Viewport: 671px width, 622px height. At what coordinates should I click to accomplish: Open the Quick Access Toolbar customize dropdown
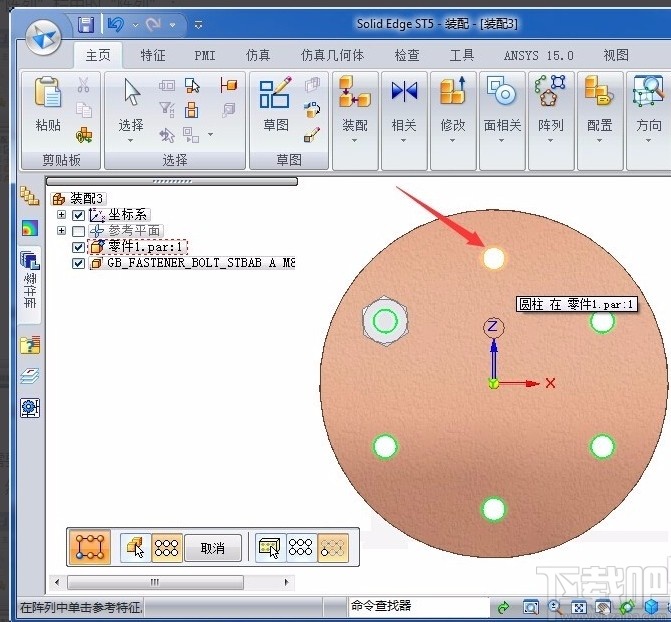[198, 25]
